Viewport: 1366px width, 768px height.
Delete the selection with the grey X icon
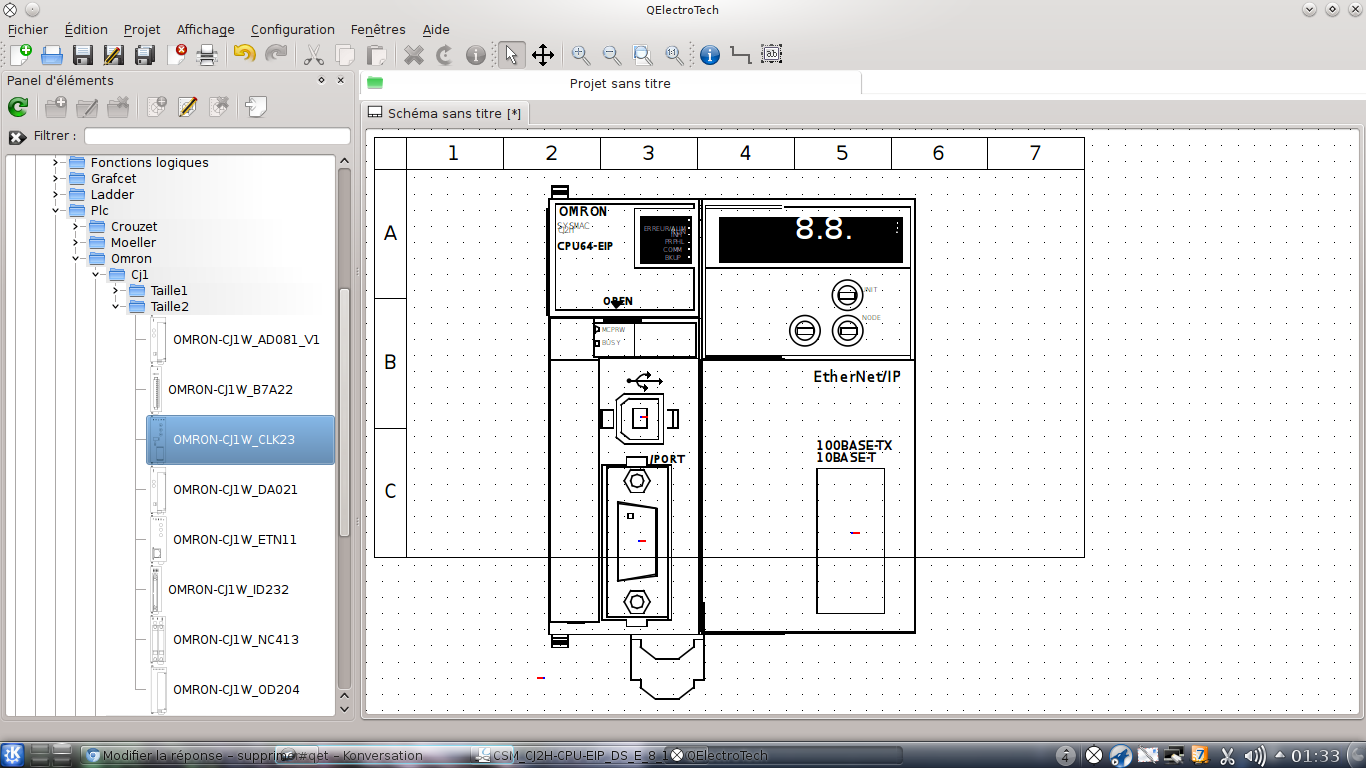[414, 55]
